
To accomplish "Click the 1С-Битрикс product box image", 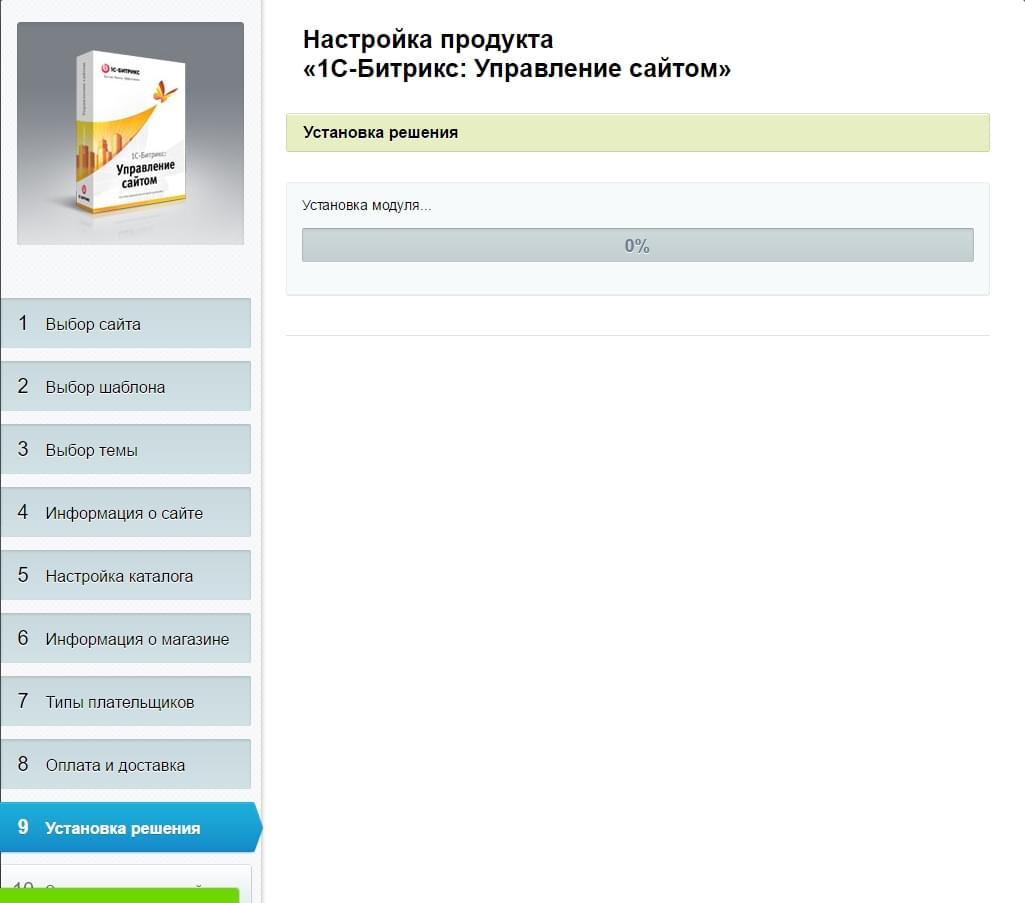I will tap(130, 133).
